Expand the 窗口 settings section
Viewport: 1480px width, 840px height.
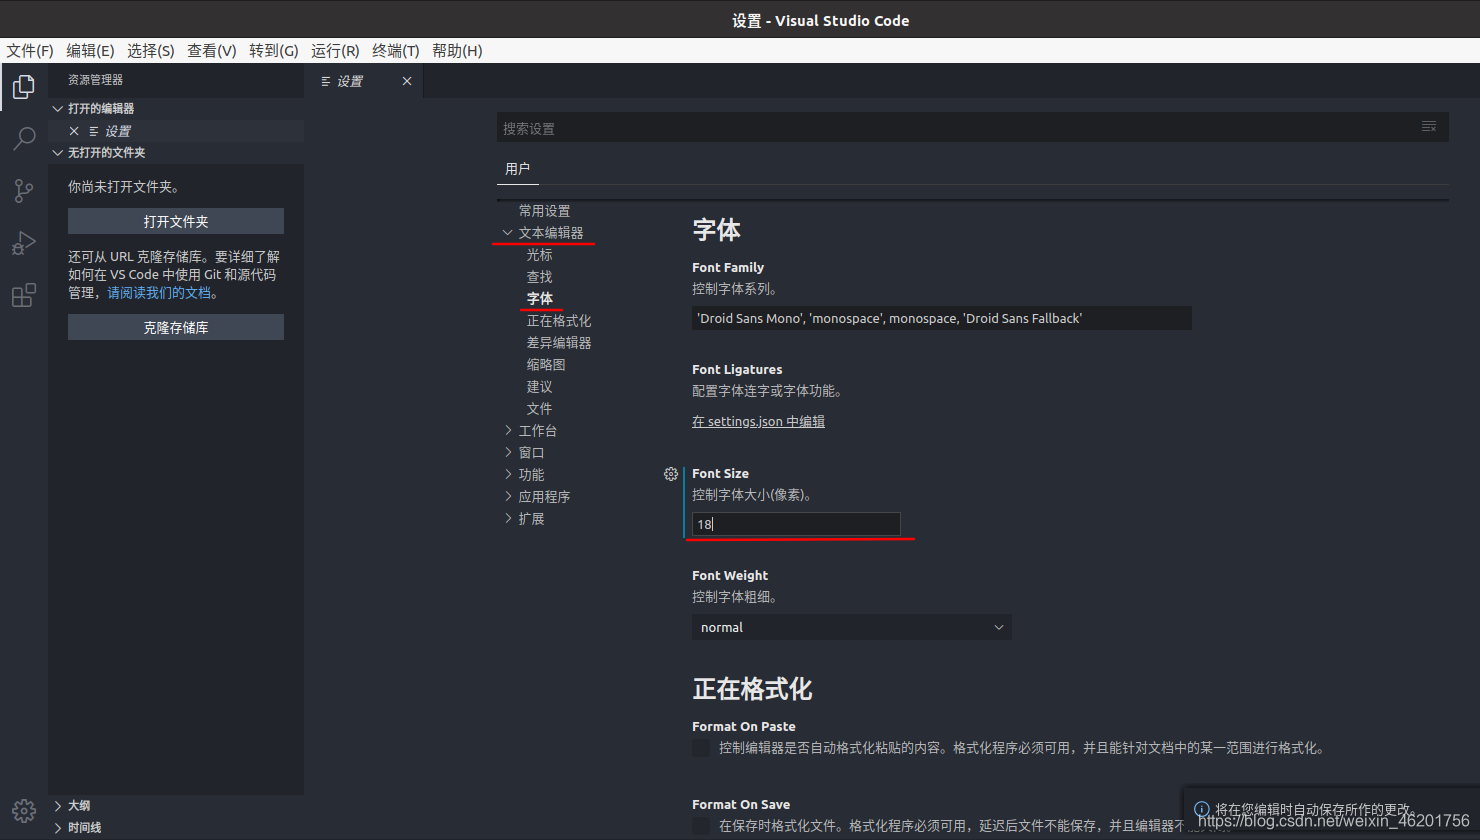(508, 453)
